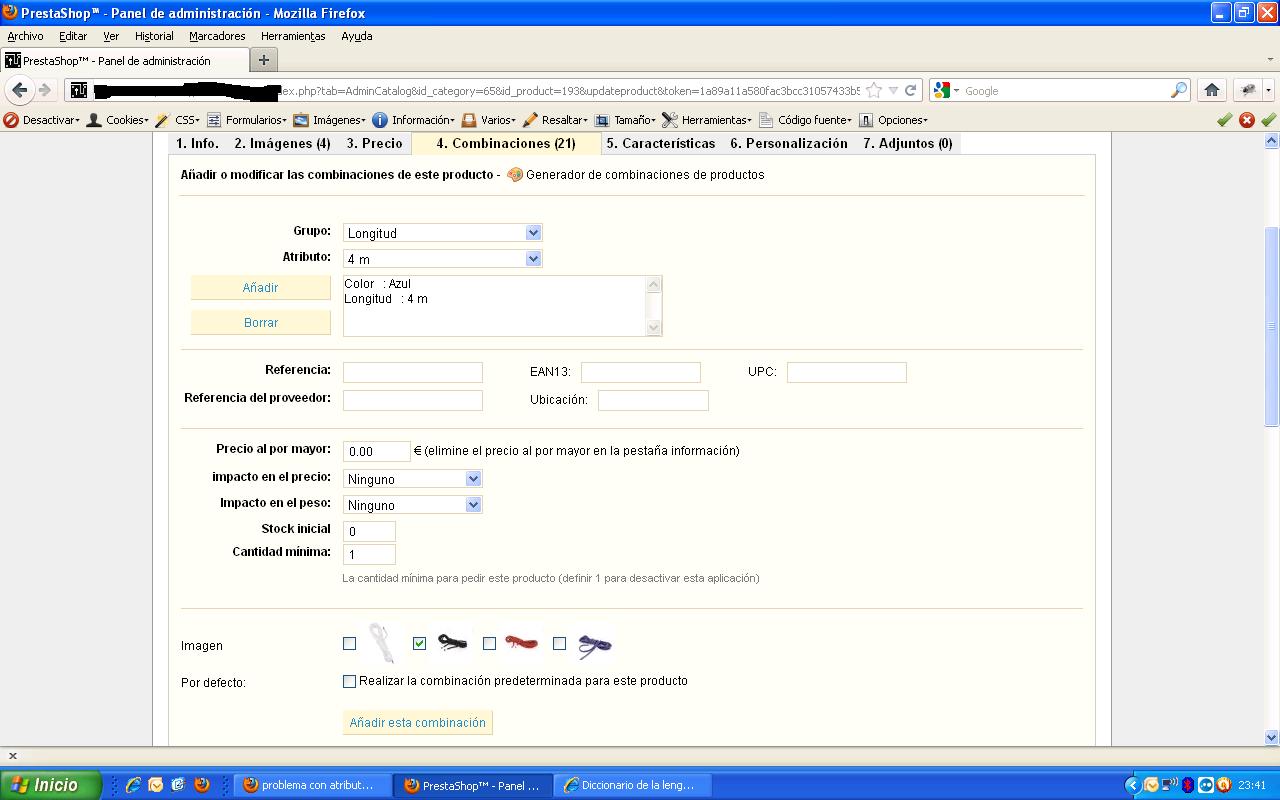The height and width of the screenshot is (800, 1280).
Task: Click the browser forward arrow button
Action: pyautogui.click(x=45, y=90)
